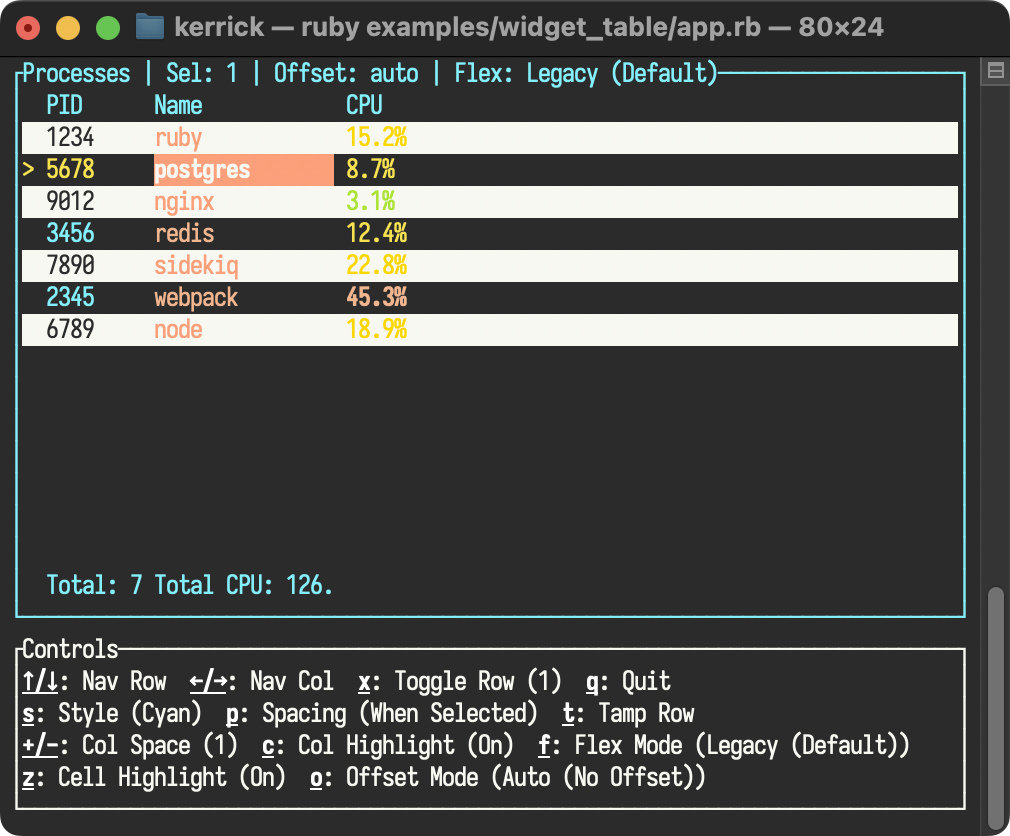Viewport: 1010px width, 836px height.
Task: Click the CPU column header
Action: coord(365,106)
